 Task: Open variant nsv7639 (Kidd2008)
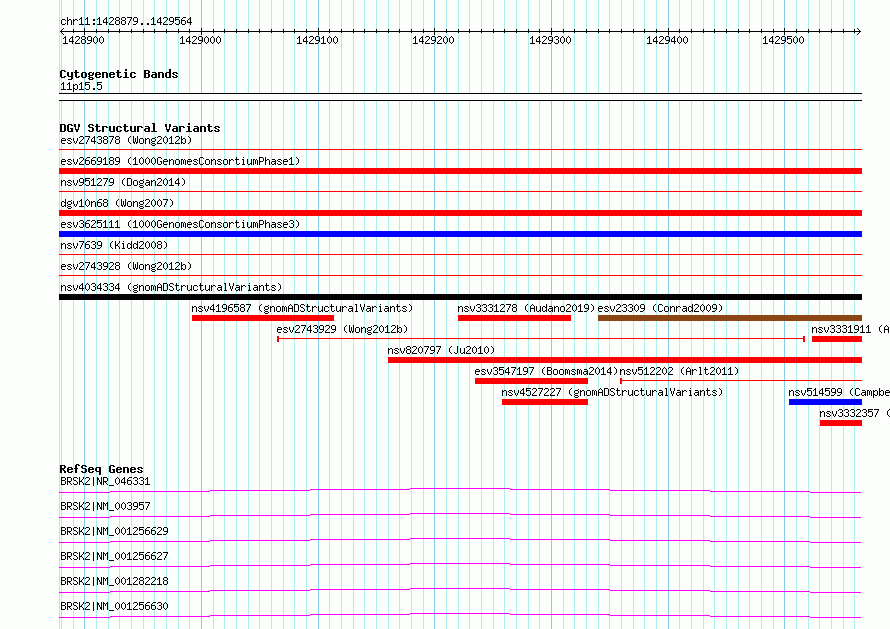click(x=114, y=245)
